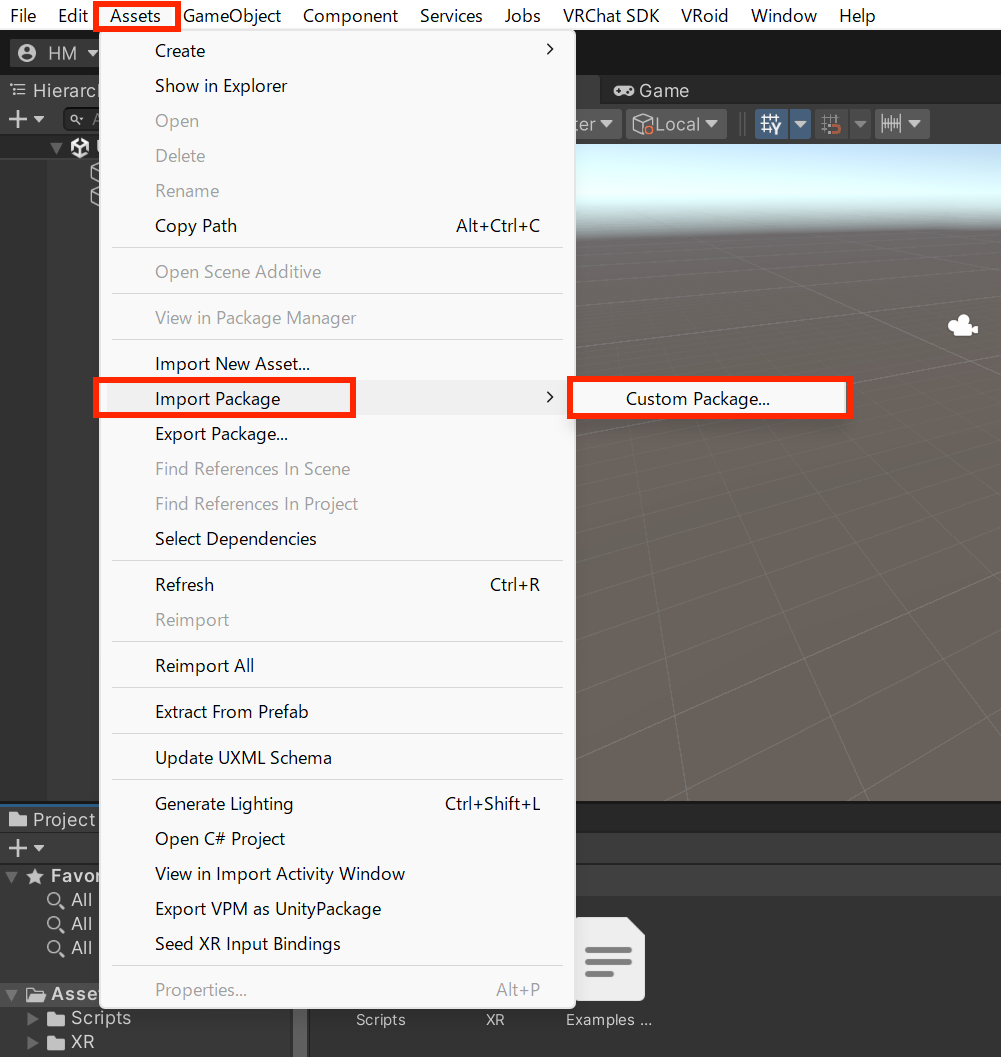The width and height of the screenshot is (1001, 1057).
Task: Open the Edit menu
Action: click(72, 16)
